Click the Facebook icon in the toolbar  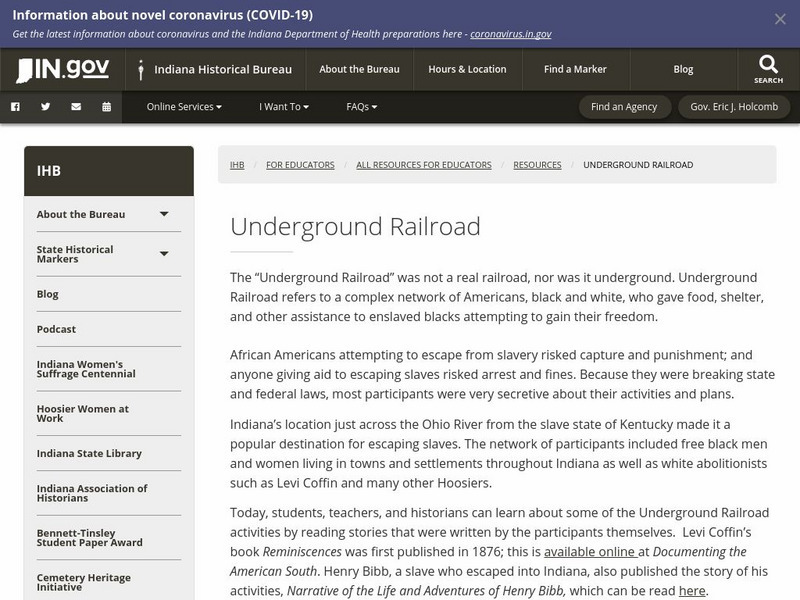[15, 107]
